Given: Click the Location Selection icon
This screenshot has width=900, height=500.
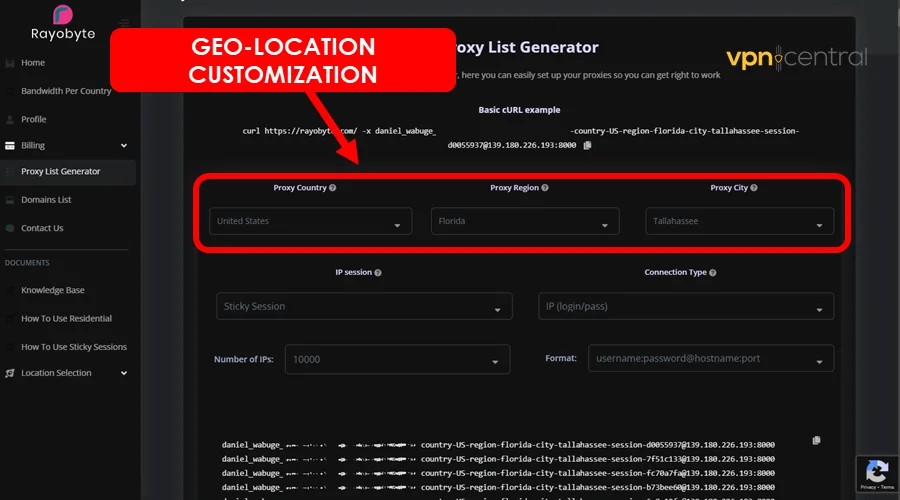Looking at the screenshot, I should pos(10,373).
